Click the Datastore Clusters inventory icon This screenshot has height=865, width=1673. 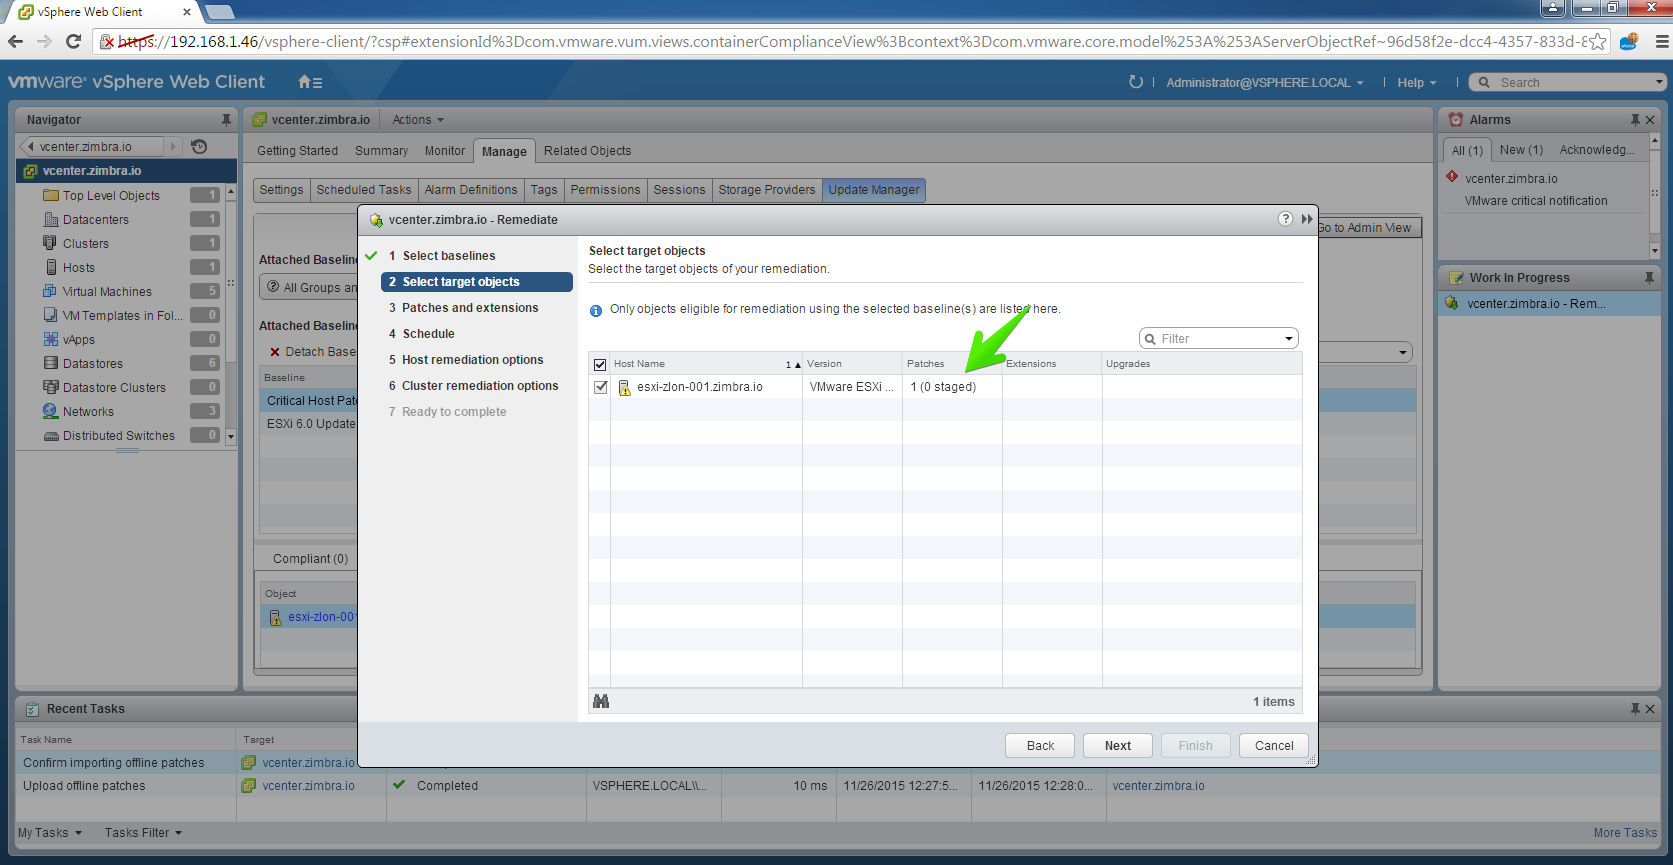tap(51, 387)
